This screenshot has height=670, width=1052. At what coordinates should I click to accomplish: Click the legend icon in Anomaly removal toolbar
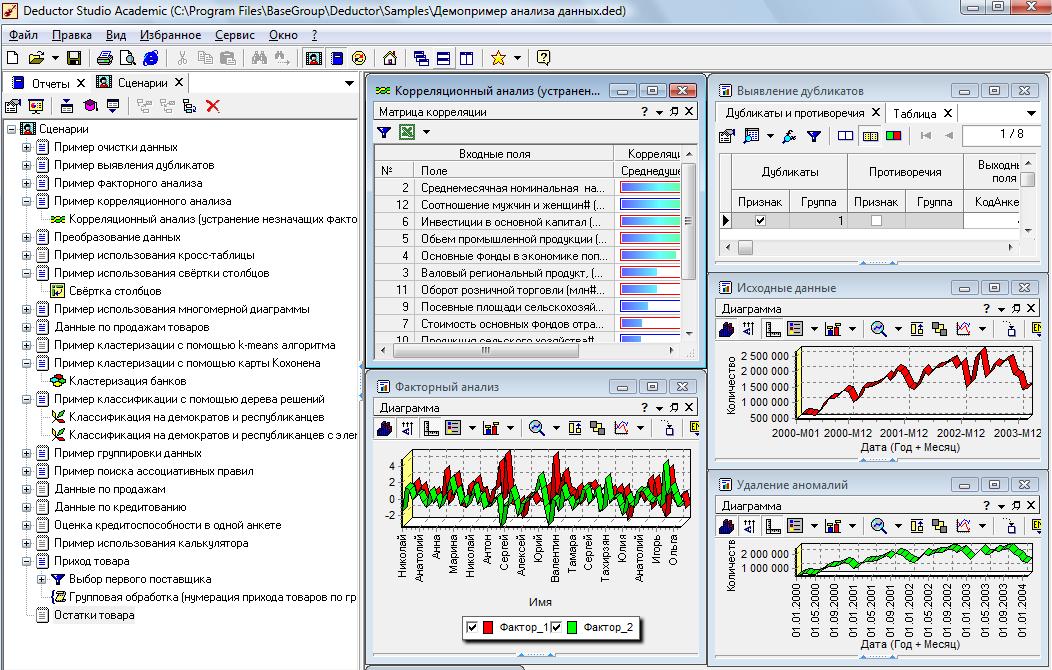coord(795,526)
